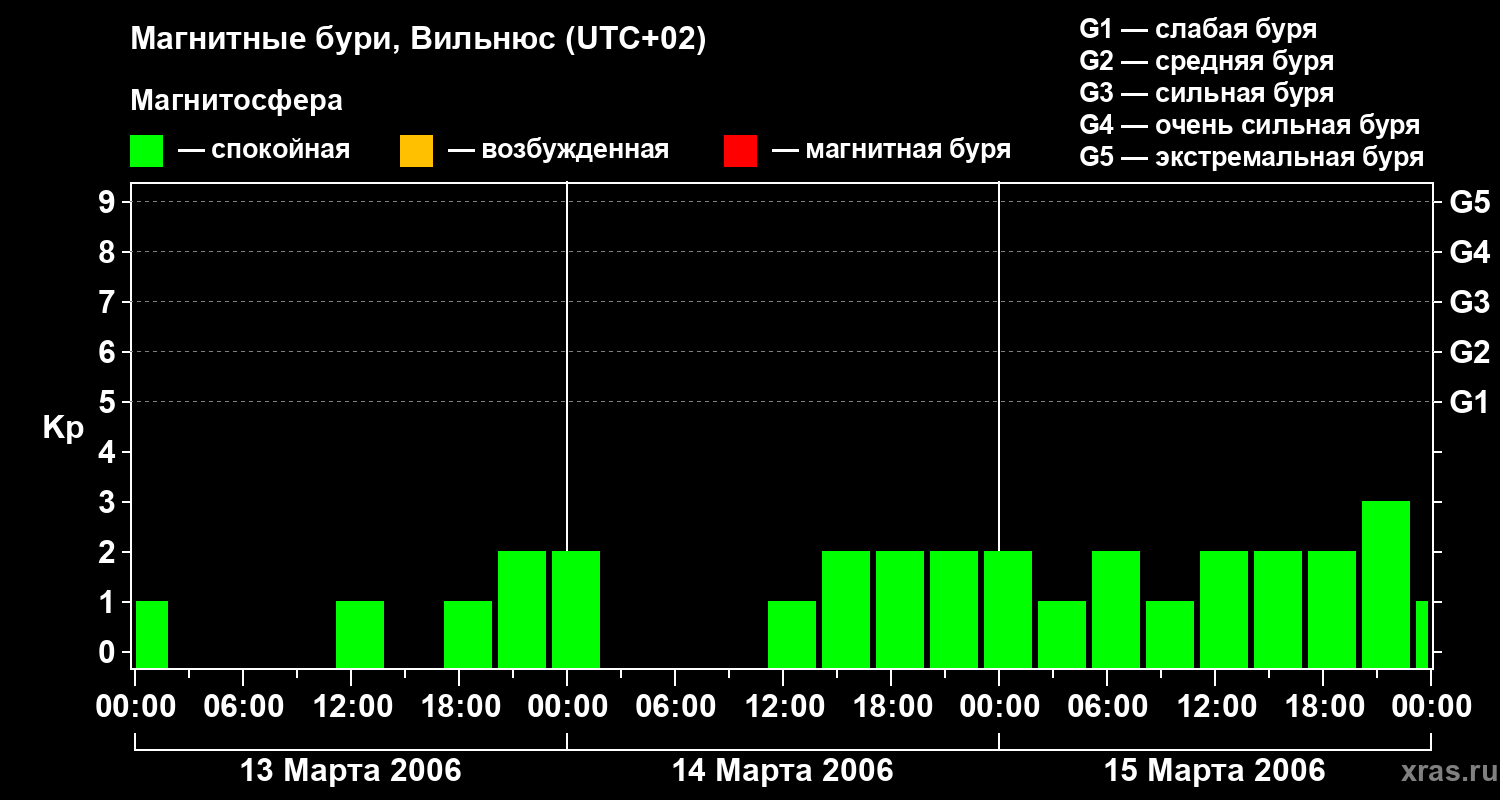Click the 18:00 time label for 14 March
The width and height of the screenshot is (1500, 800).
[x=891, y=706]
